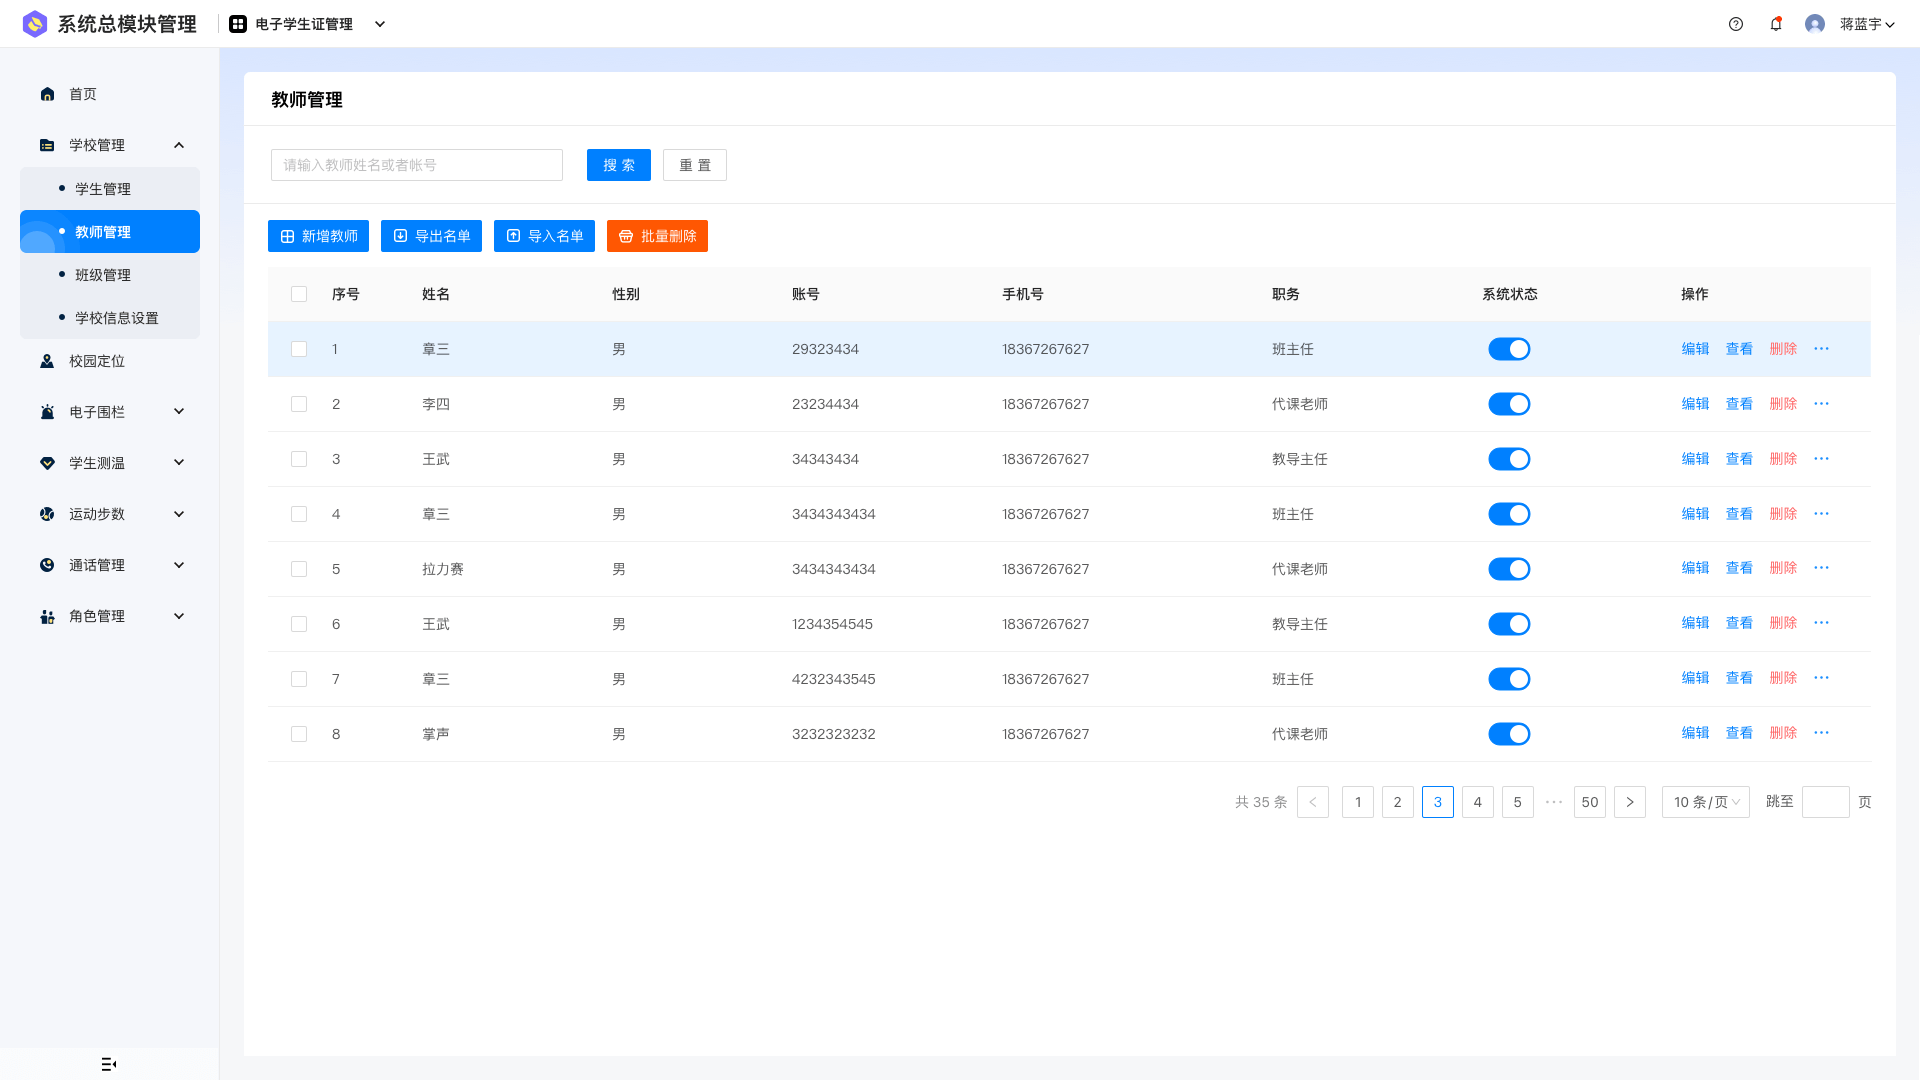The width and height of the screenshot is (1920, 1080).
Task: Collapse the 学校管理 menu section
Action: pos(179,145)
